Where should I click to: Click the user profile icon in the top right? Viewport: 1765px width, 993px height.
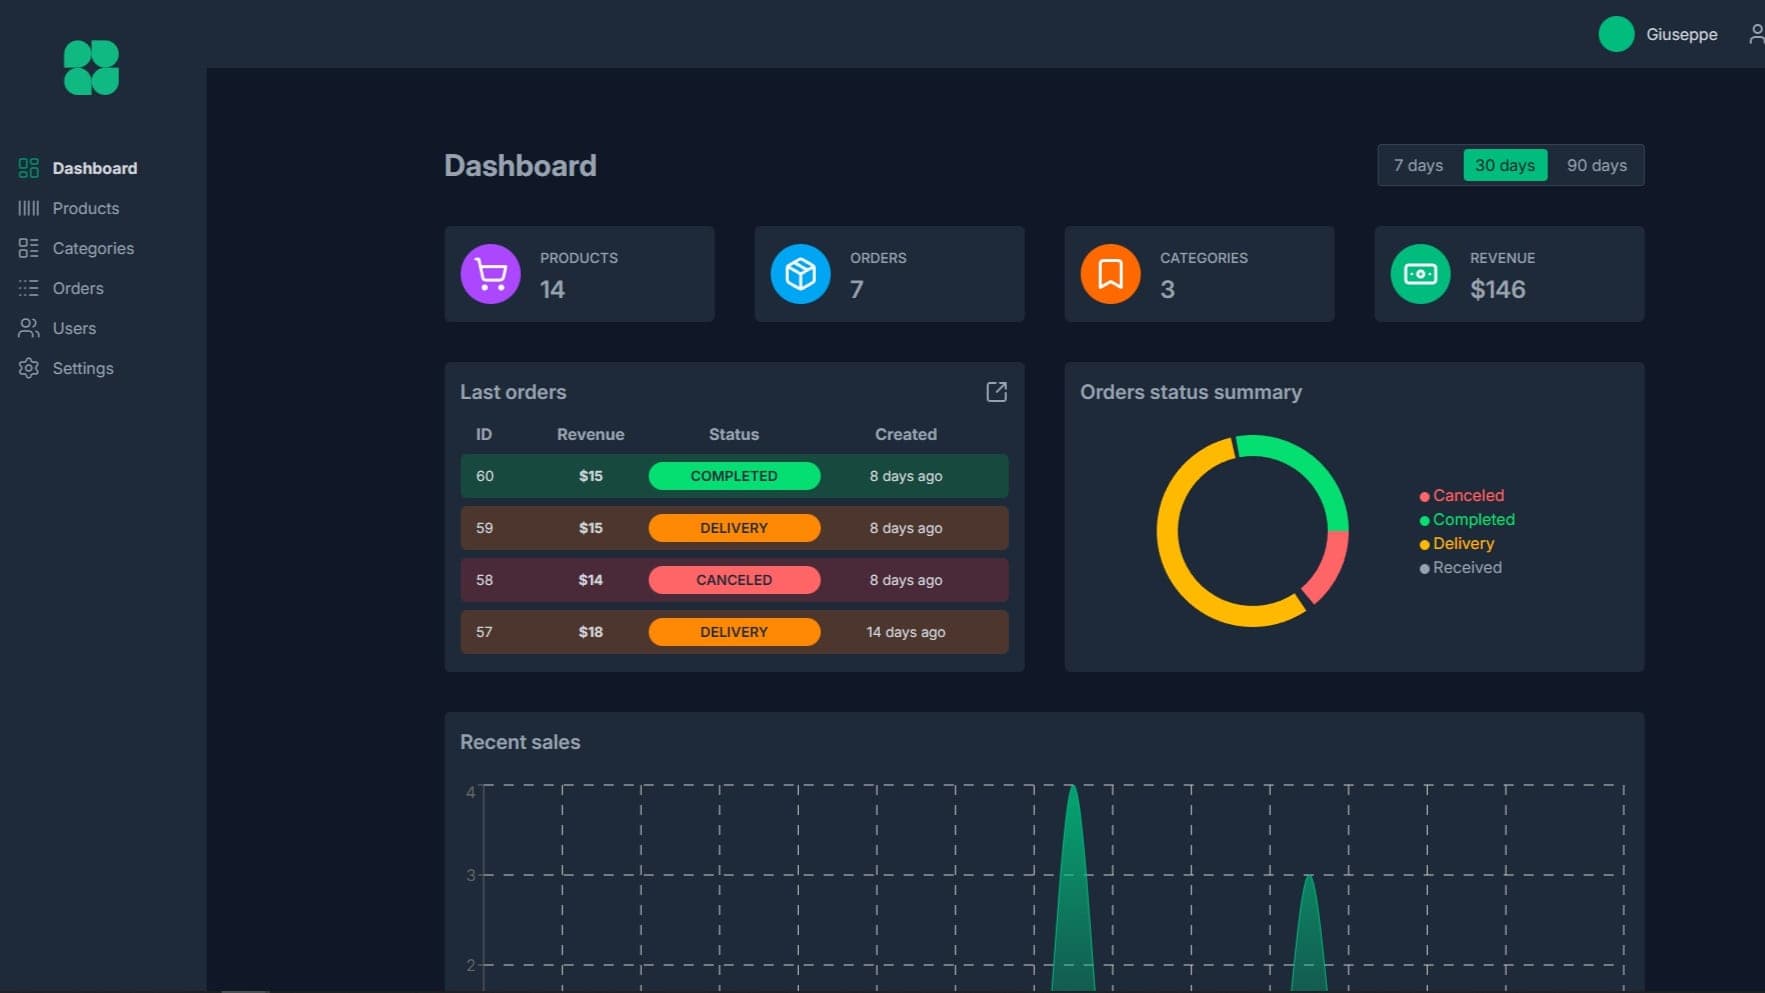[1756, 33]
